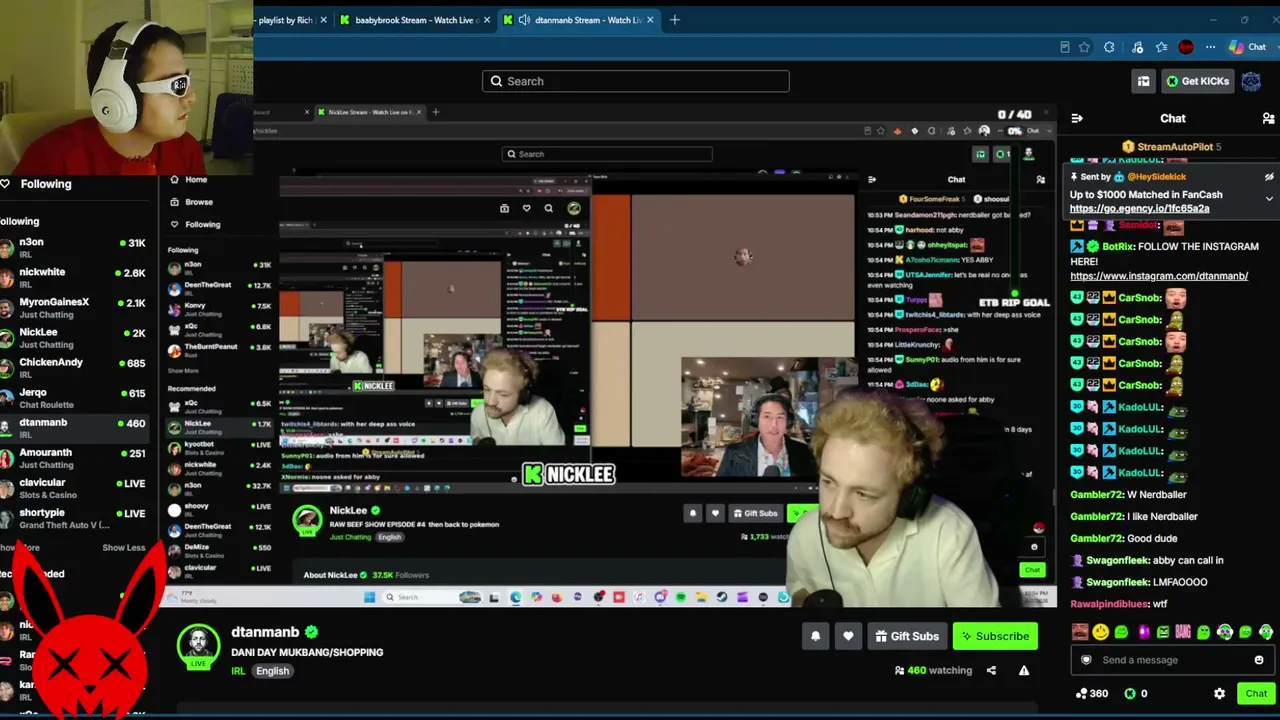Open shortypie channel in Following sidebar
Viewport: 1280px width, 720px height.
pos(75,518)
